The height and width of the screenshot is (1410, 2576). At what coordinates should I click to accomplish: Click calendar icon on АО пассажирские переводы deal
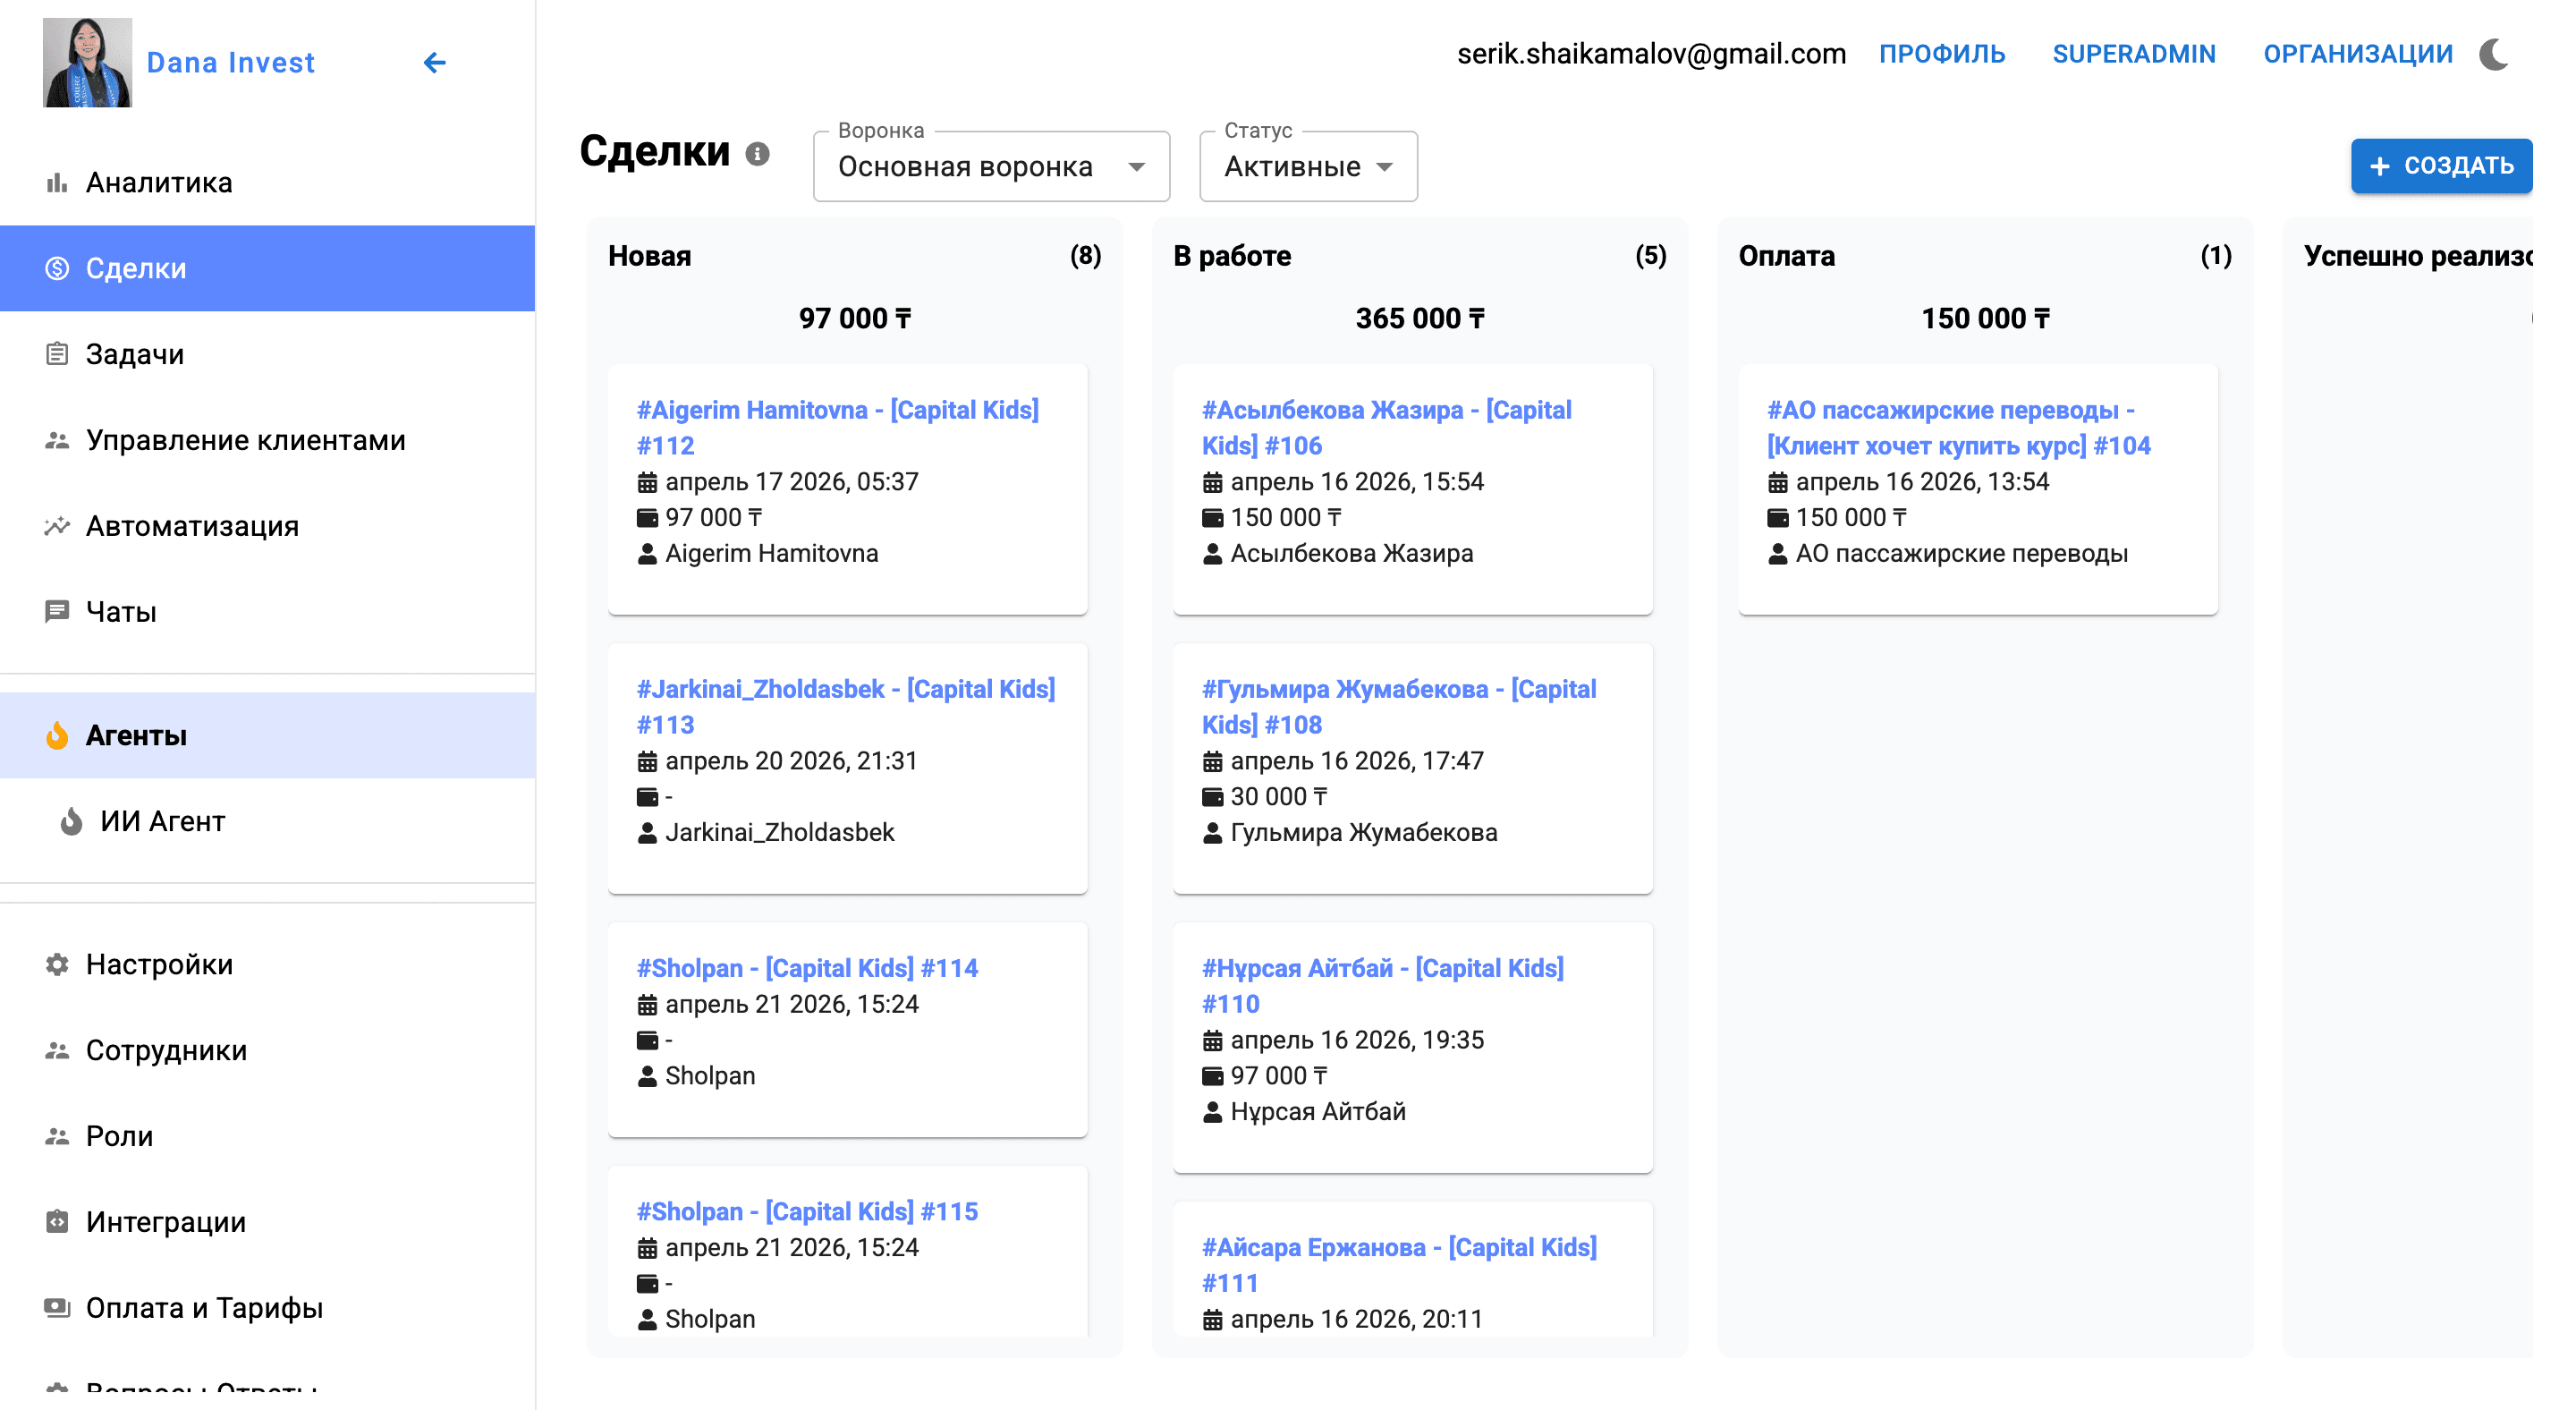[x=1777, y=482]
